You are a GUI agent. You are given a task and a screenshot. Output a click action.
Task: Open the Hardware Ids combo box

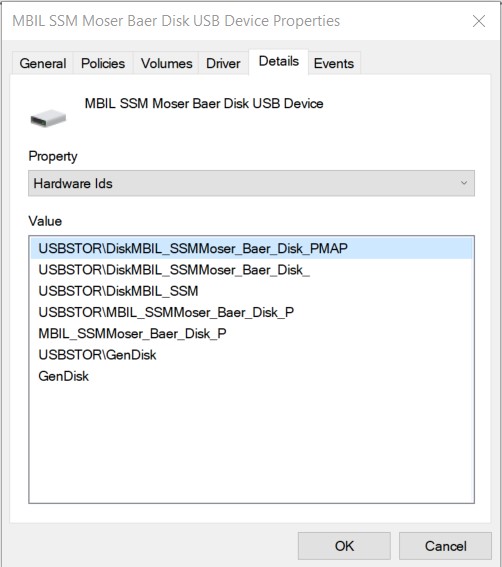tap(251, 183)
